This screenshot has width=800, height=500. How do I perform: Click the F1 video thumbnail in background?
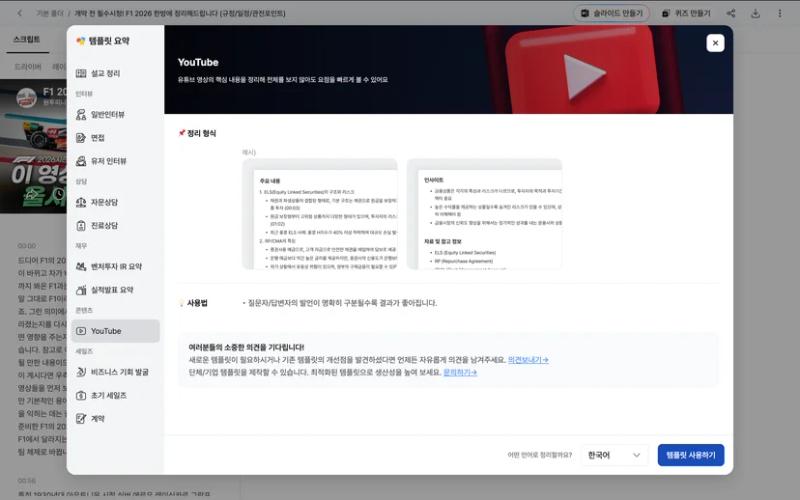point(33,146)
